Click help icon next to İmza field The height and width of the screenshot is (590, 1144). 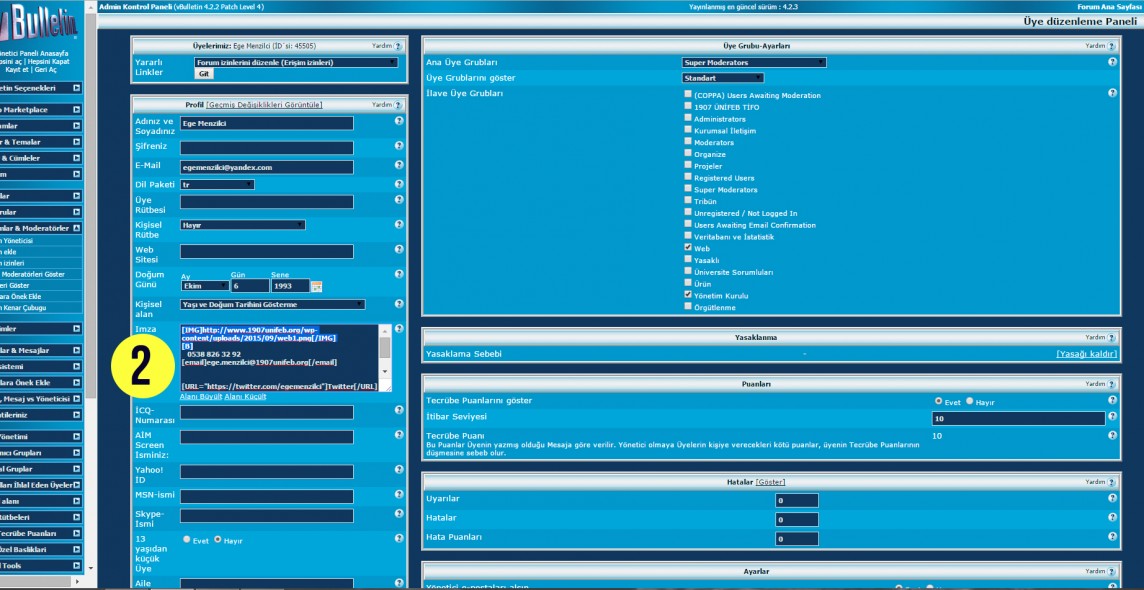tap(399, 328)
